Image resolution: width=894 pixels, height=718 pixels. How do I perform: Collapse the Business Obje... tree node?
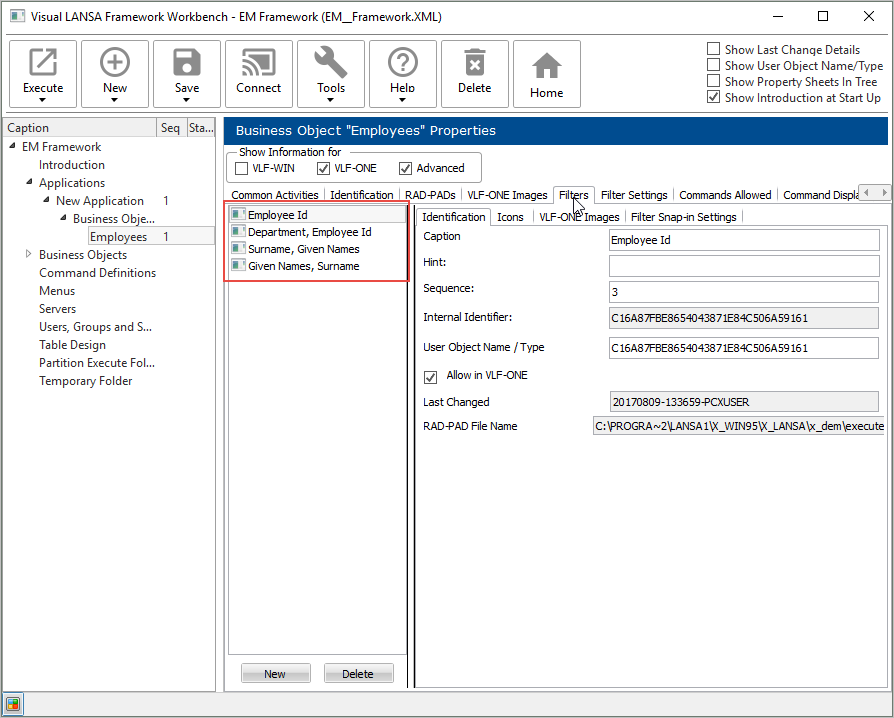pos(63,218)
